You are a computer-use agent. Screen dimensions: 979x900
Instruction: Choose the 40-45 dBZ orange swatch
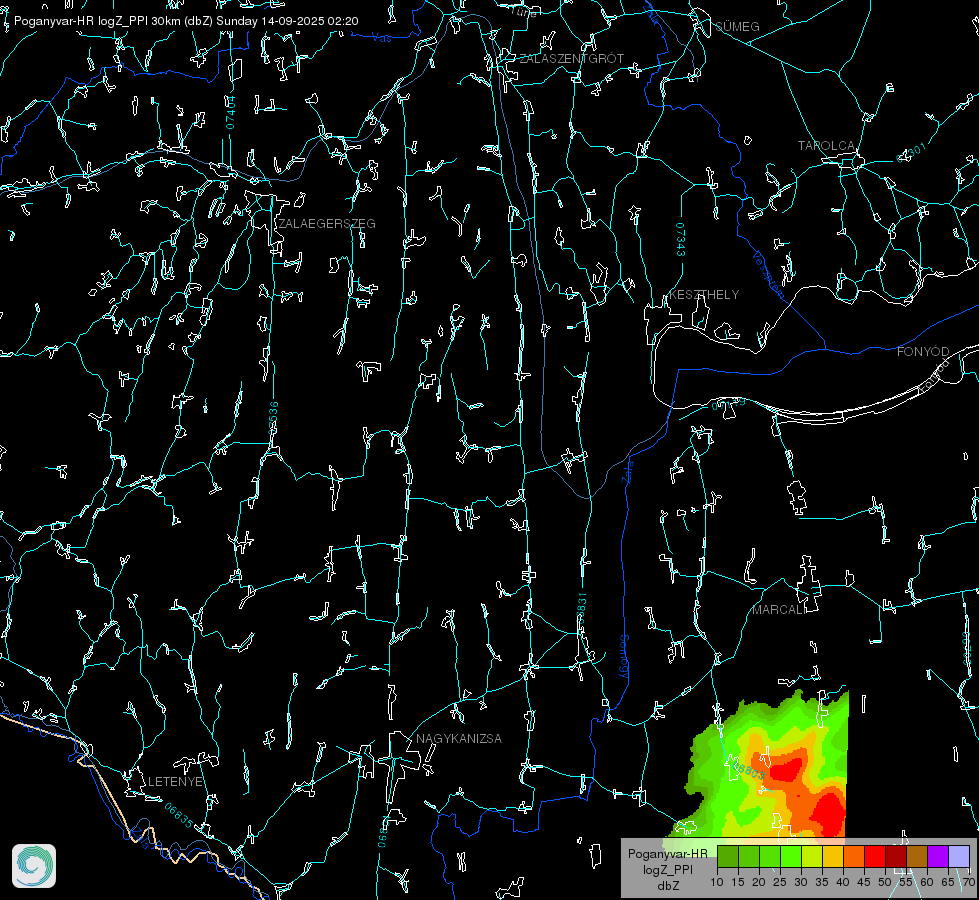(x=854, y=856)
